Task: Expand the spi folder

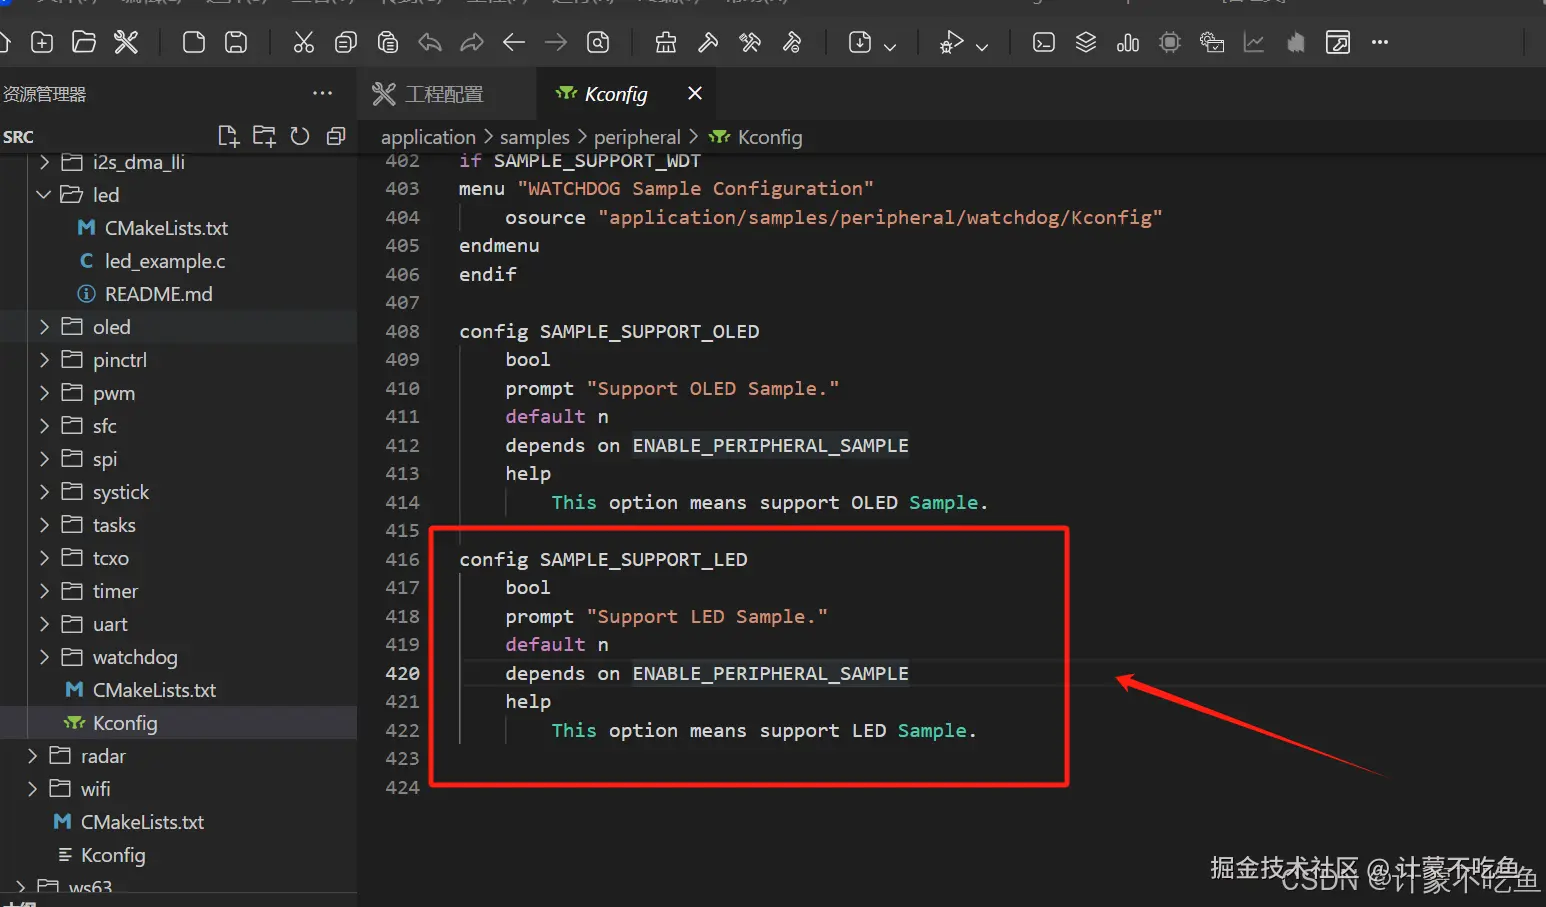Action: coord(44,459)
